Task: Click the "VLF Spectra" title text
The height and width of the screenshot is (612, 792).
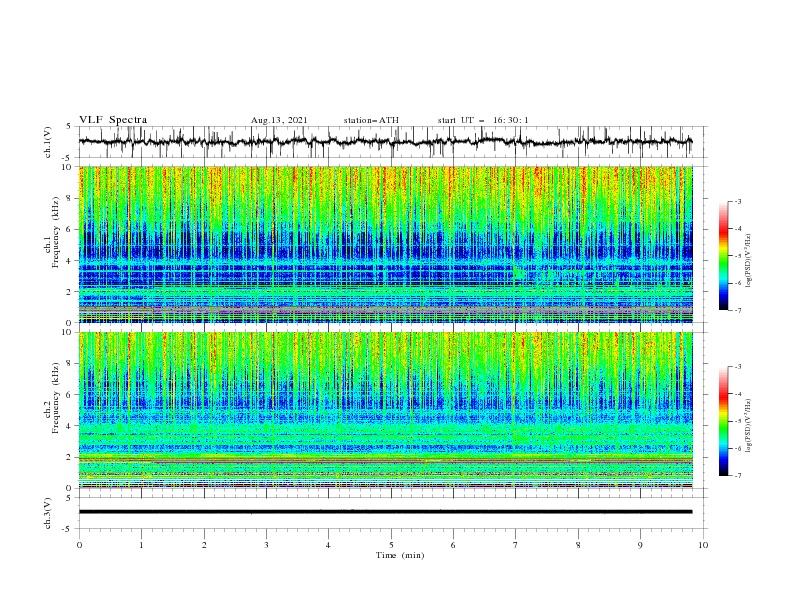Action: [x=113, y=120]
